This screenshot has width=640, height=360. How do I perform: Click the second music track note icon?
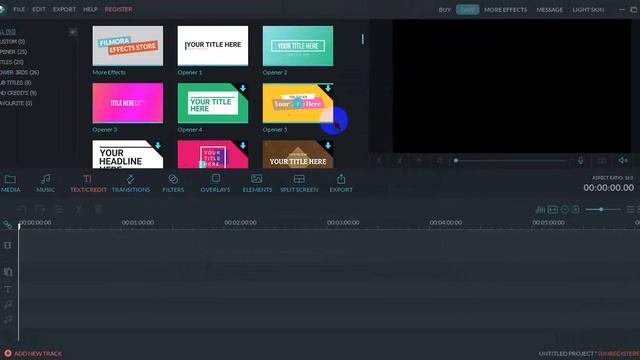pos(8,320)
